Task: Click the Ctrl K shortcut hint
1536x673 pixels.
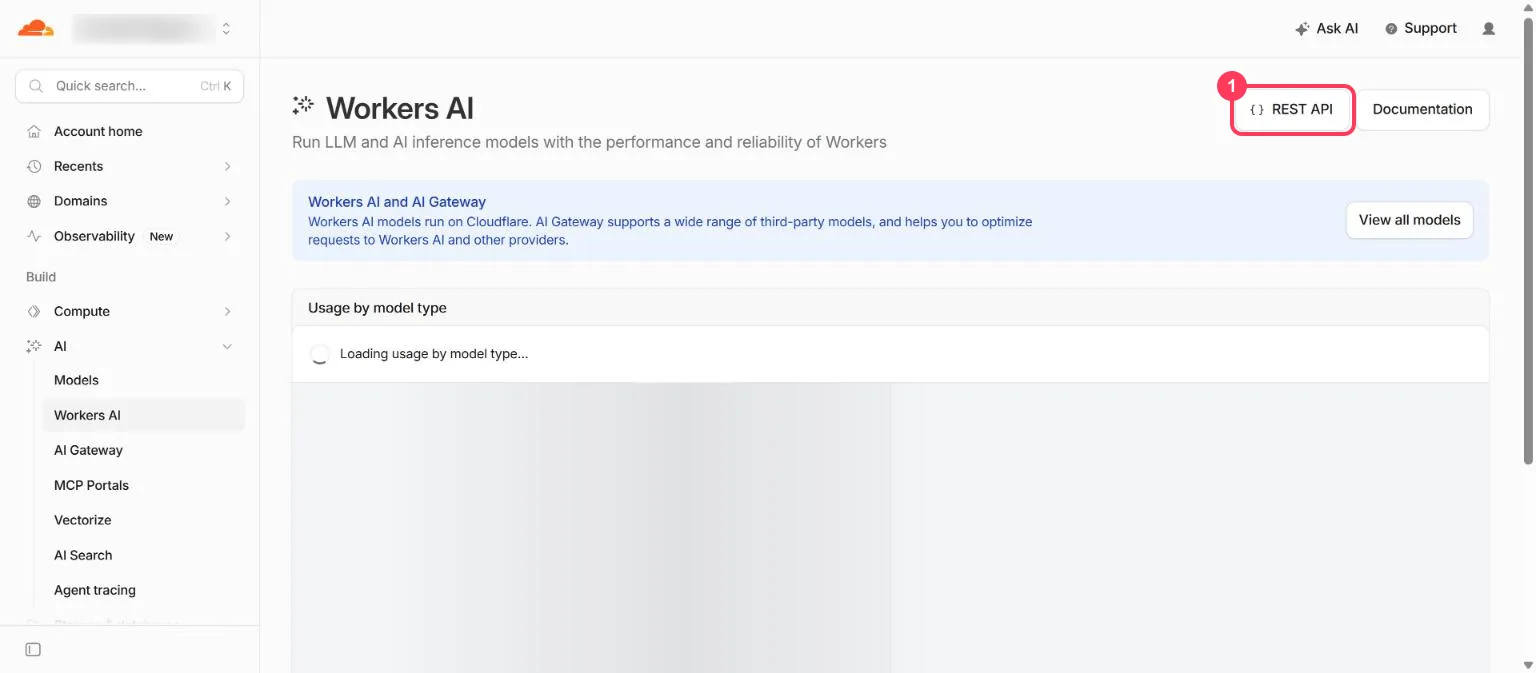Action: pos(215,86)
